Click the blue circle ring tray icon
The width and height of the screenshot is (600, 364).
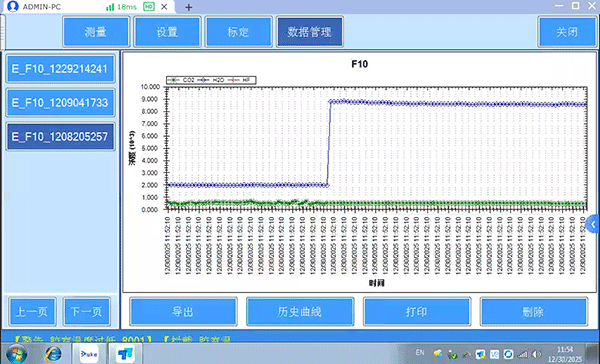508,354
